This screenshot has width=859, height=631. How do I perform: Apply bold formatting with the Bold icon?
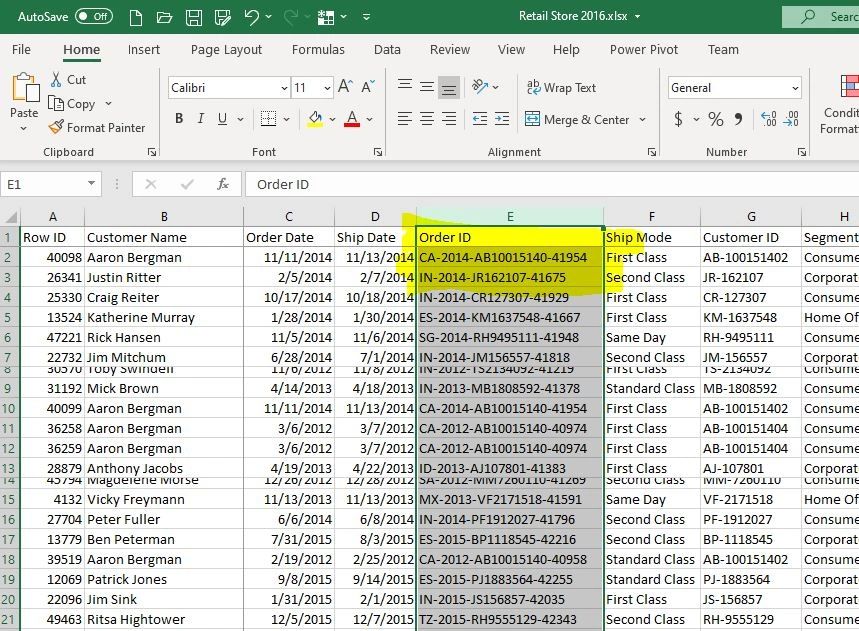click(179, 117)
